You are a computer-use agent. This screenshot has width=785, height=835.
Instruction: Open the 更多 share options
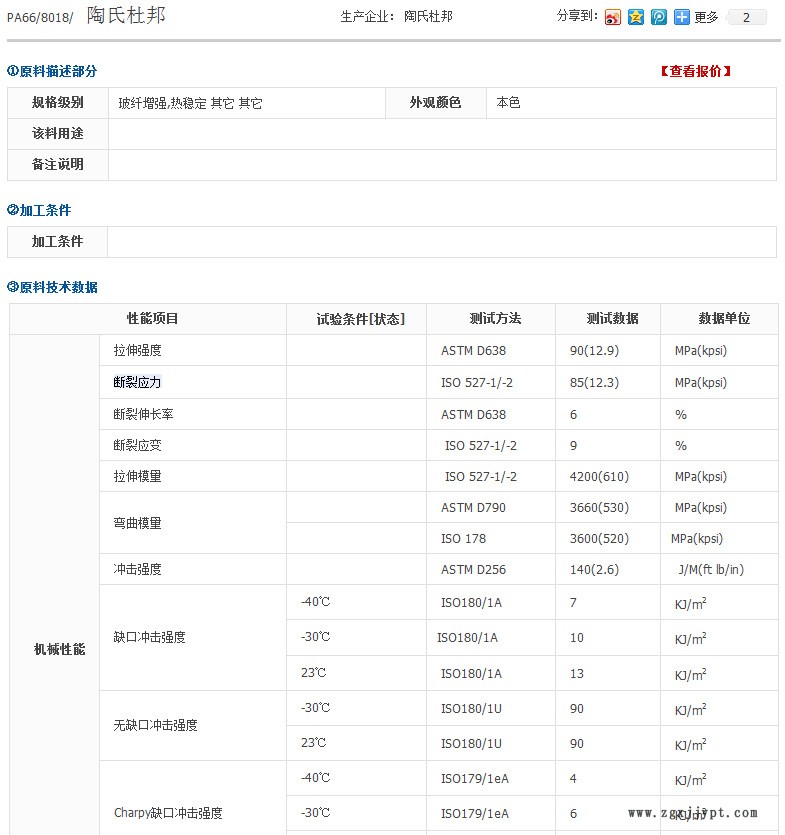(706, 17)
